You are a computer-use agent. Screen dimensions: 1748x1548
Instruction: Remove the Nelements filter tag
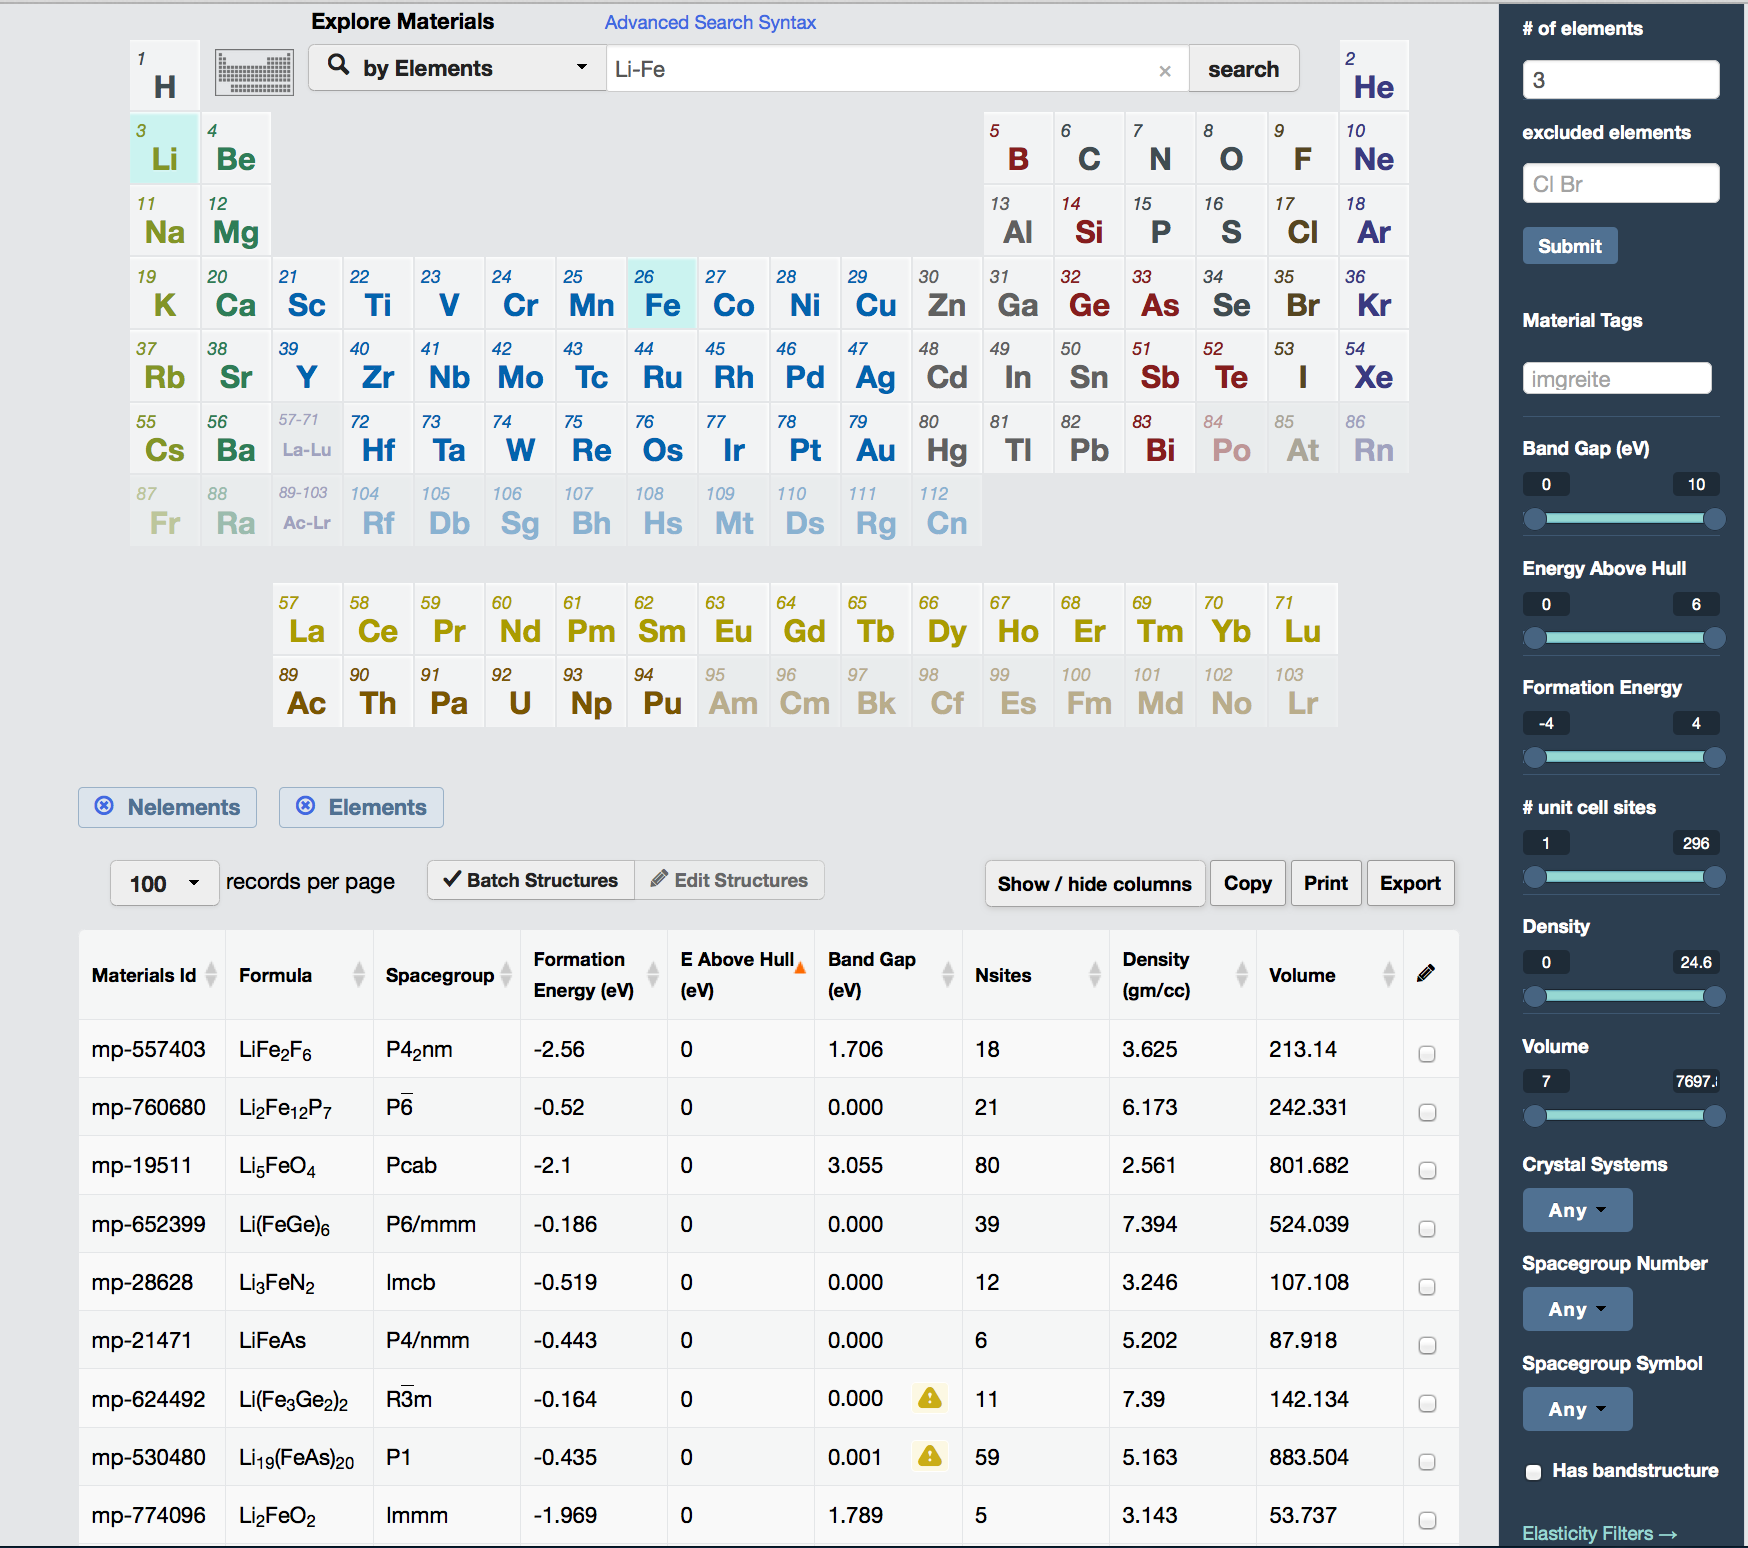tap(104, 806)
